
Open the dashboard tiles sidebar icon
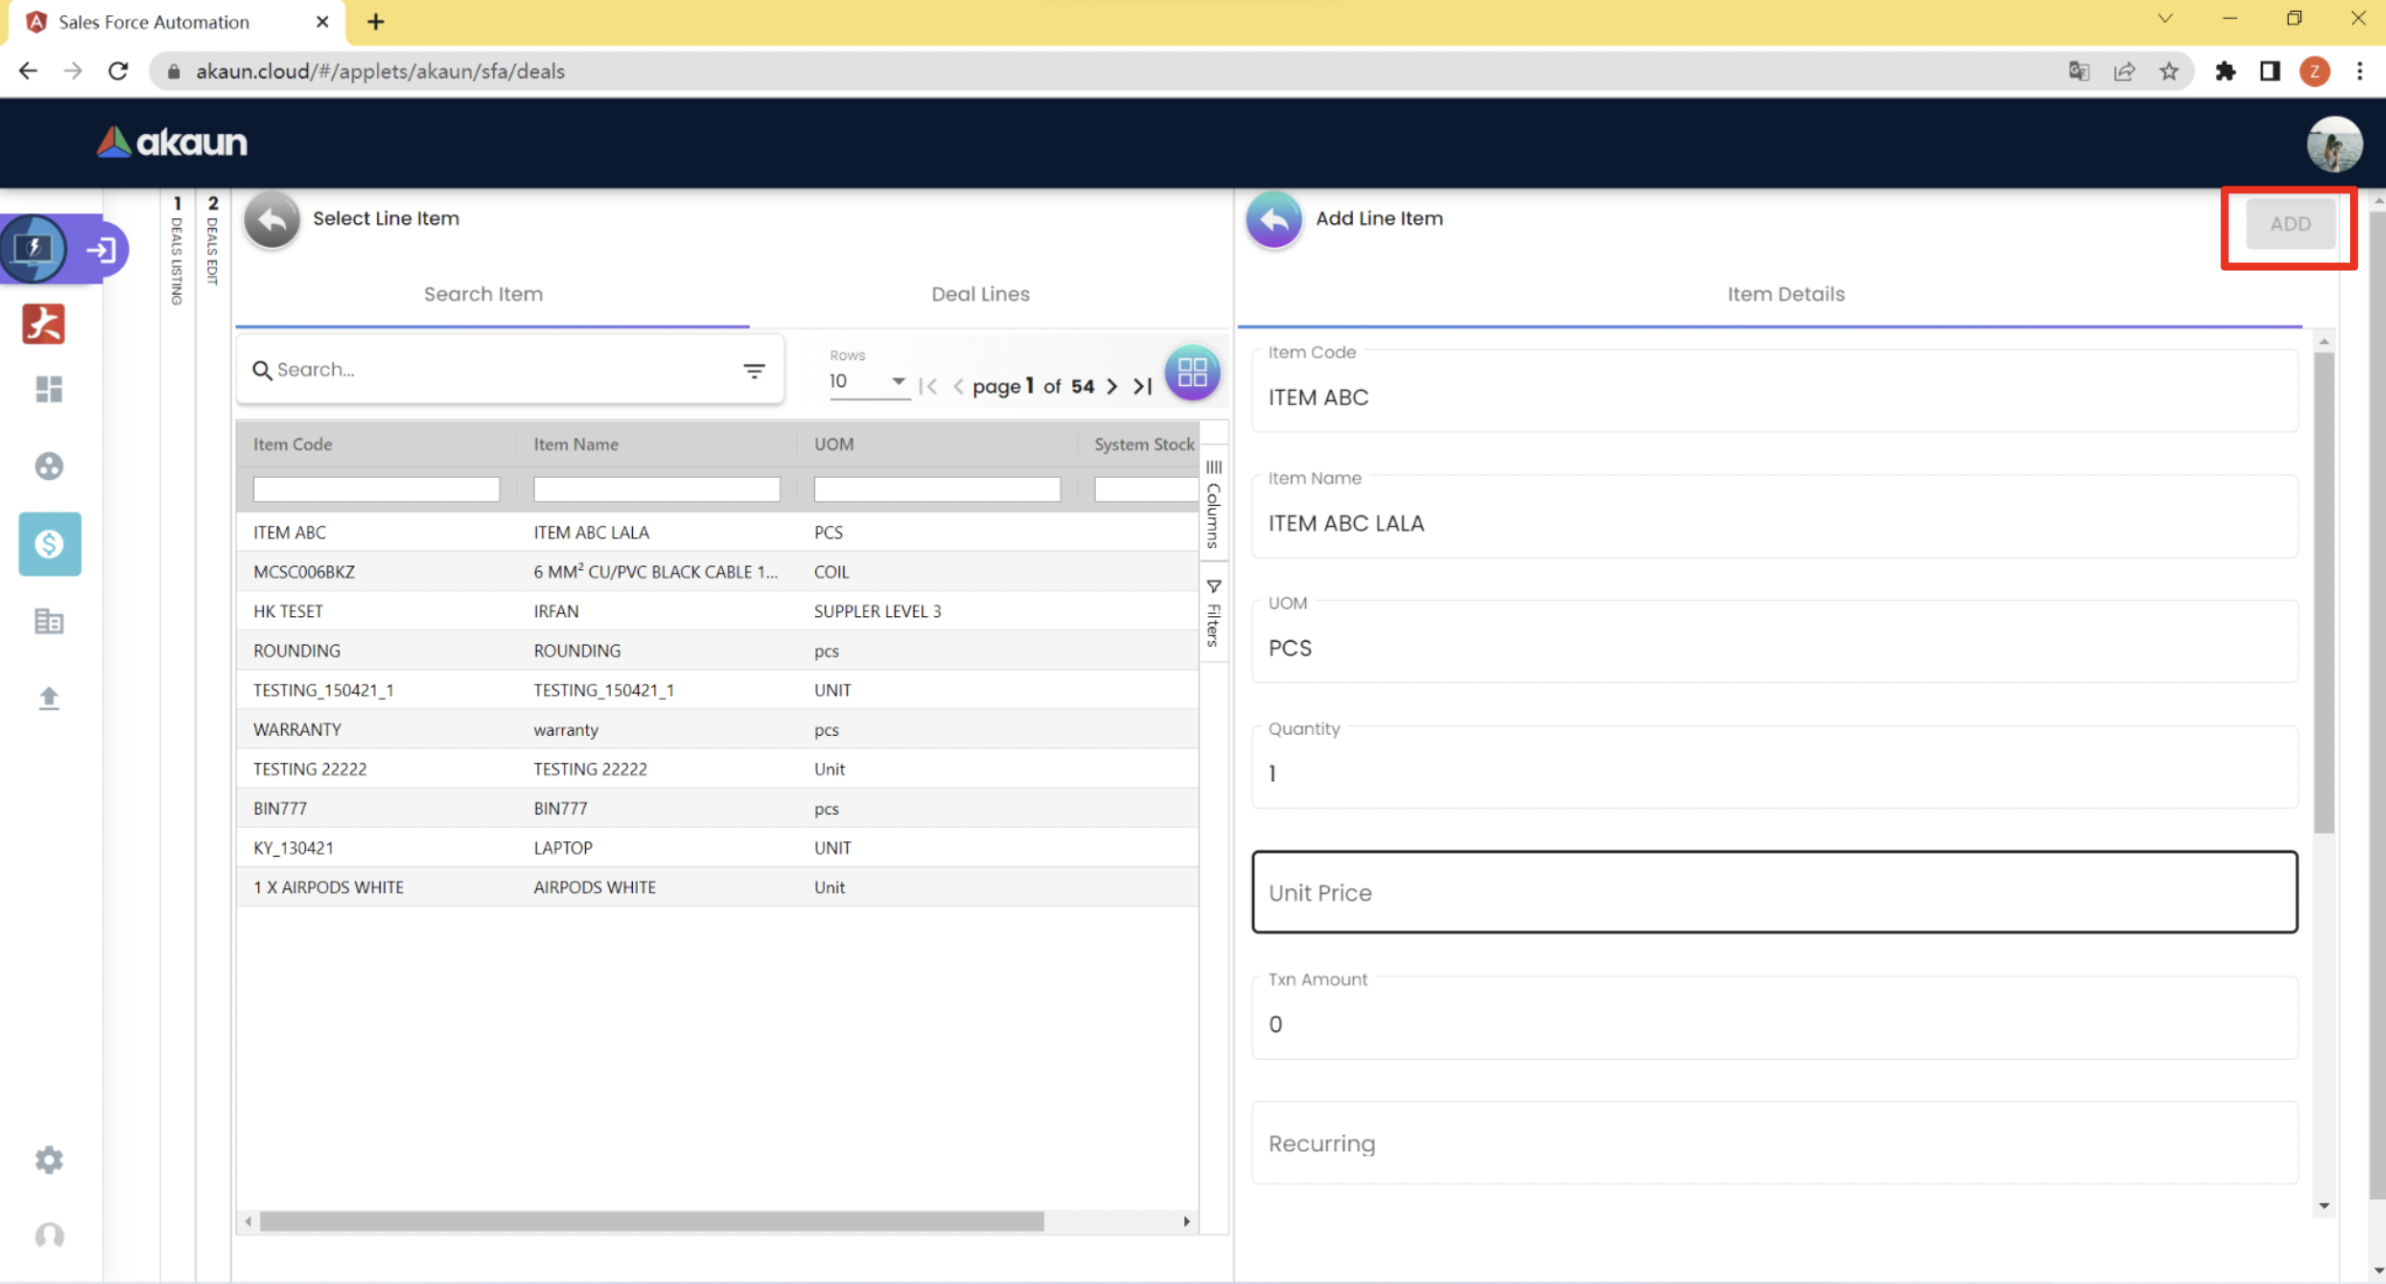[49, 389]
